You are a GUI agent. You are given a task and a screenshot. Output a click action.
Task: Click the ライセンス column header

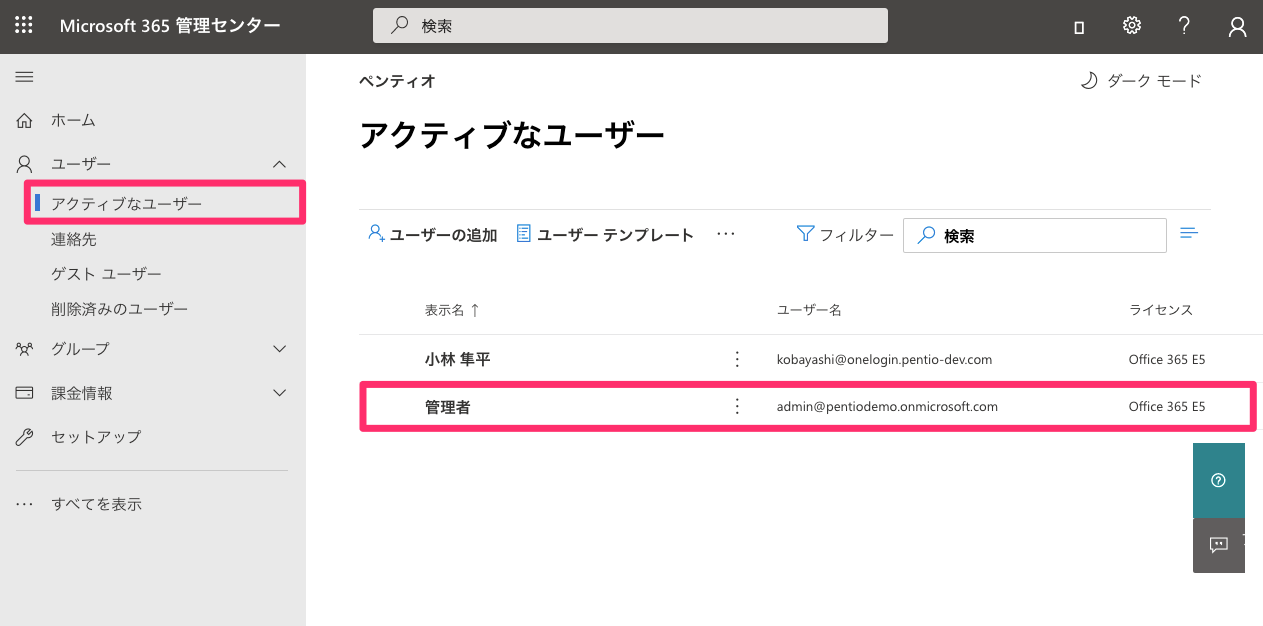pyautogui.click(x=1161, y=310)
